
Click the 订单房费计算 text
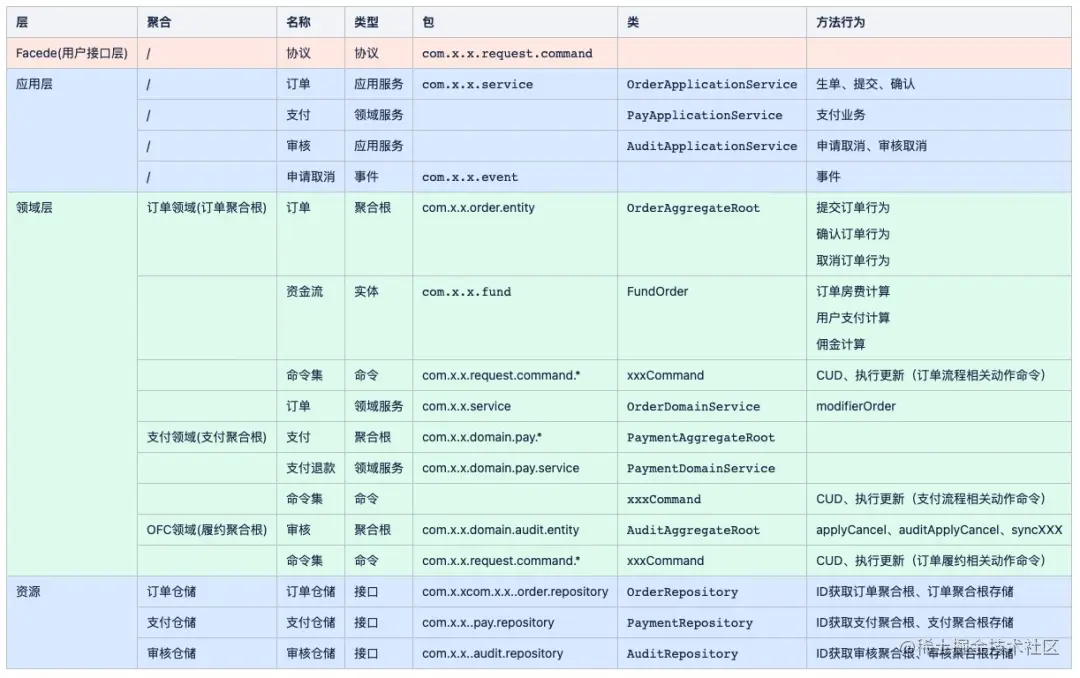point(853,291)
